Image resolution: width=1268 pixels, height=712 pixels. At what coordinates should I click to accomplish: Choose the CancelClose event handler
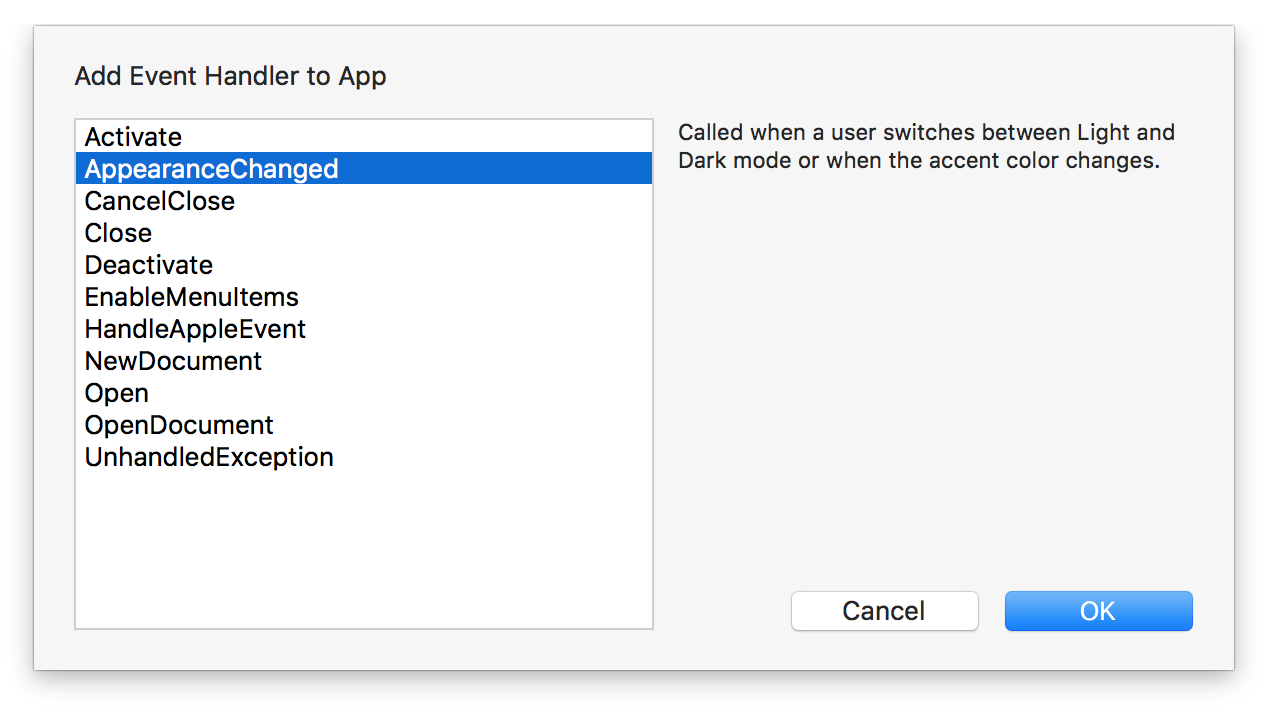click(364, 200)
